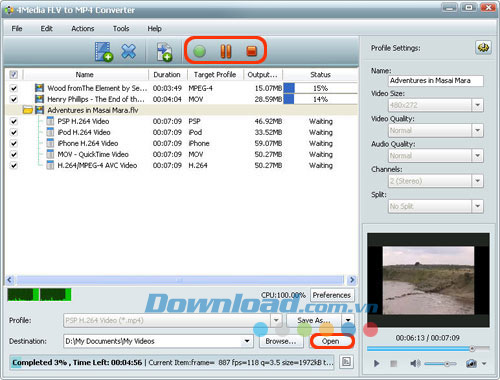Image resolution: width=500 pixels, height=380 pixels.
Task: Uncheck the Henry Phillips row checkbox
Action: [14, 99]
